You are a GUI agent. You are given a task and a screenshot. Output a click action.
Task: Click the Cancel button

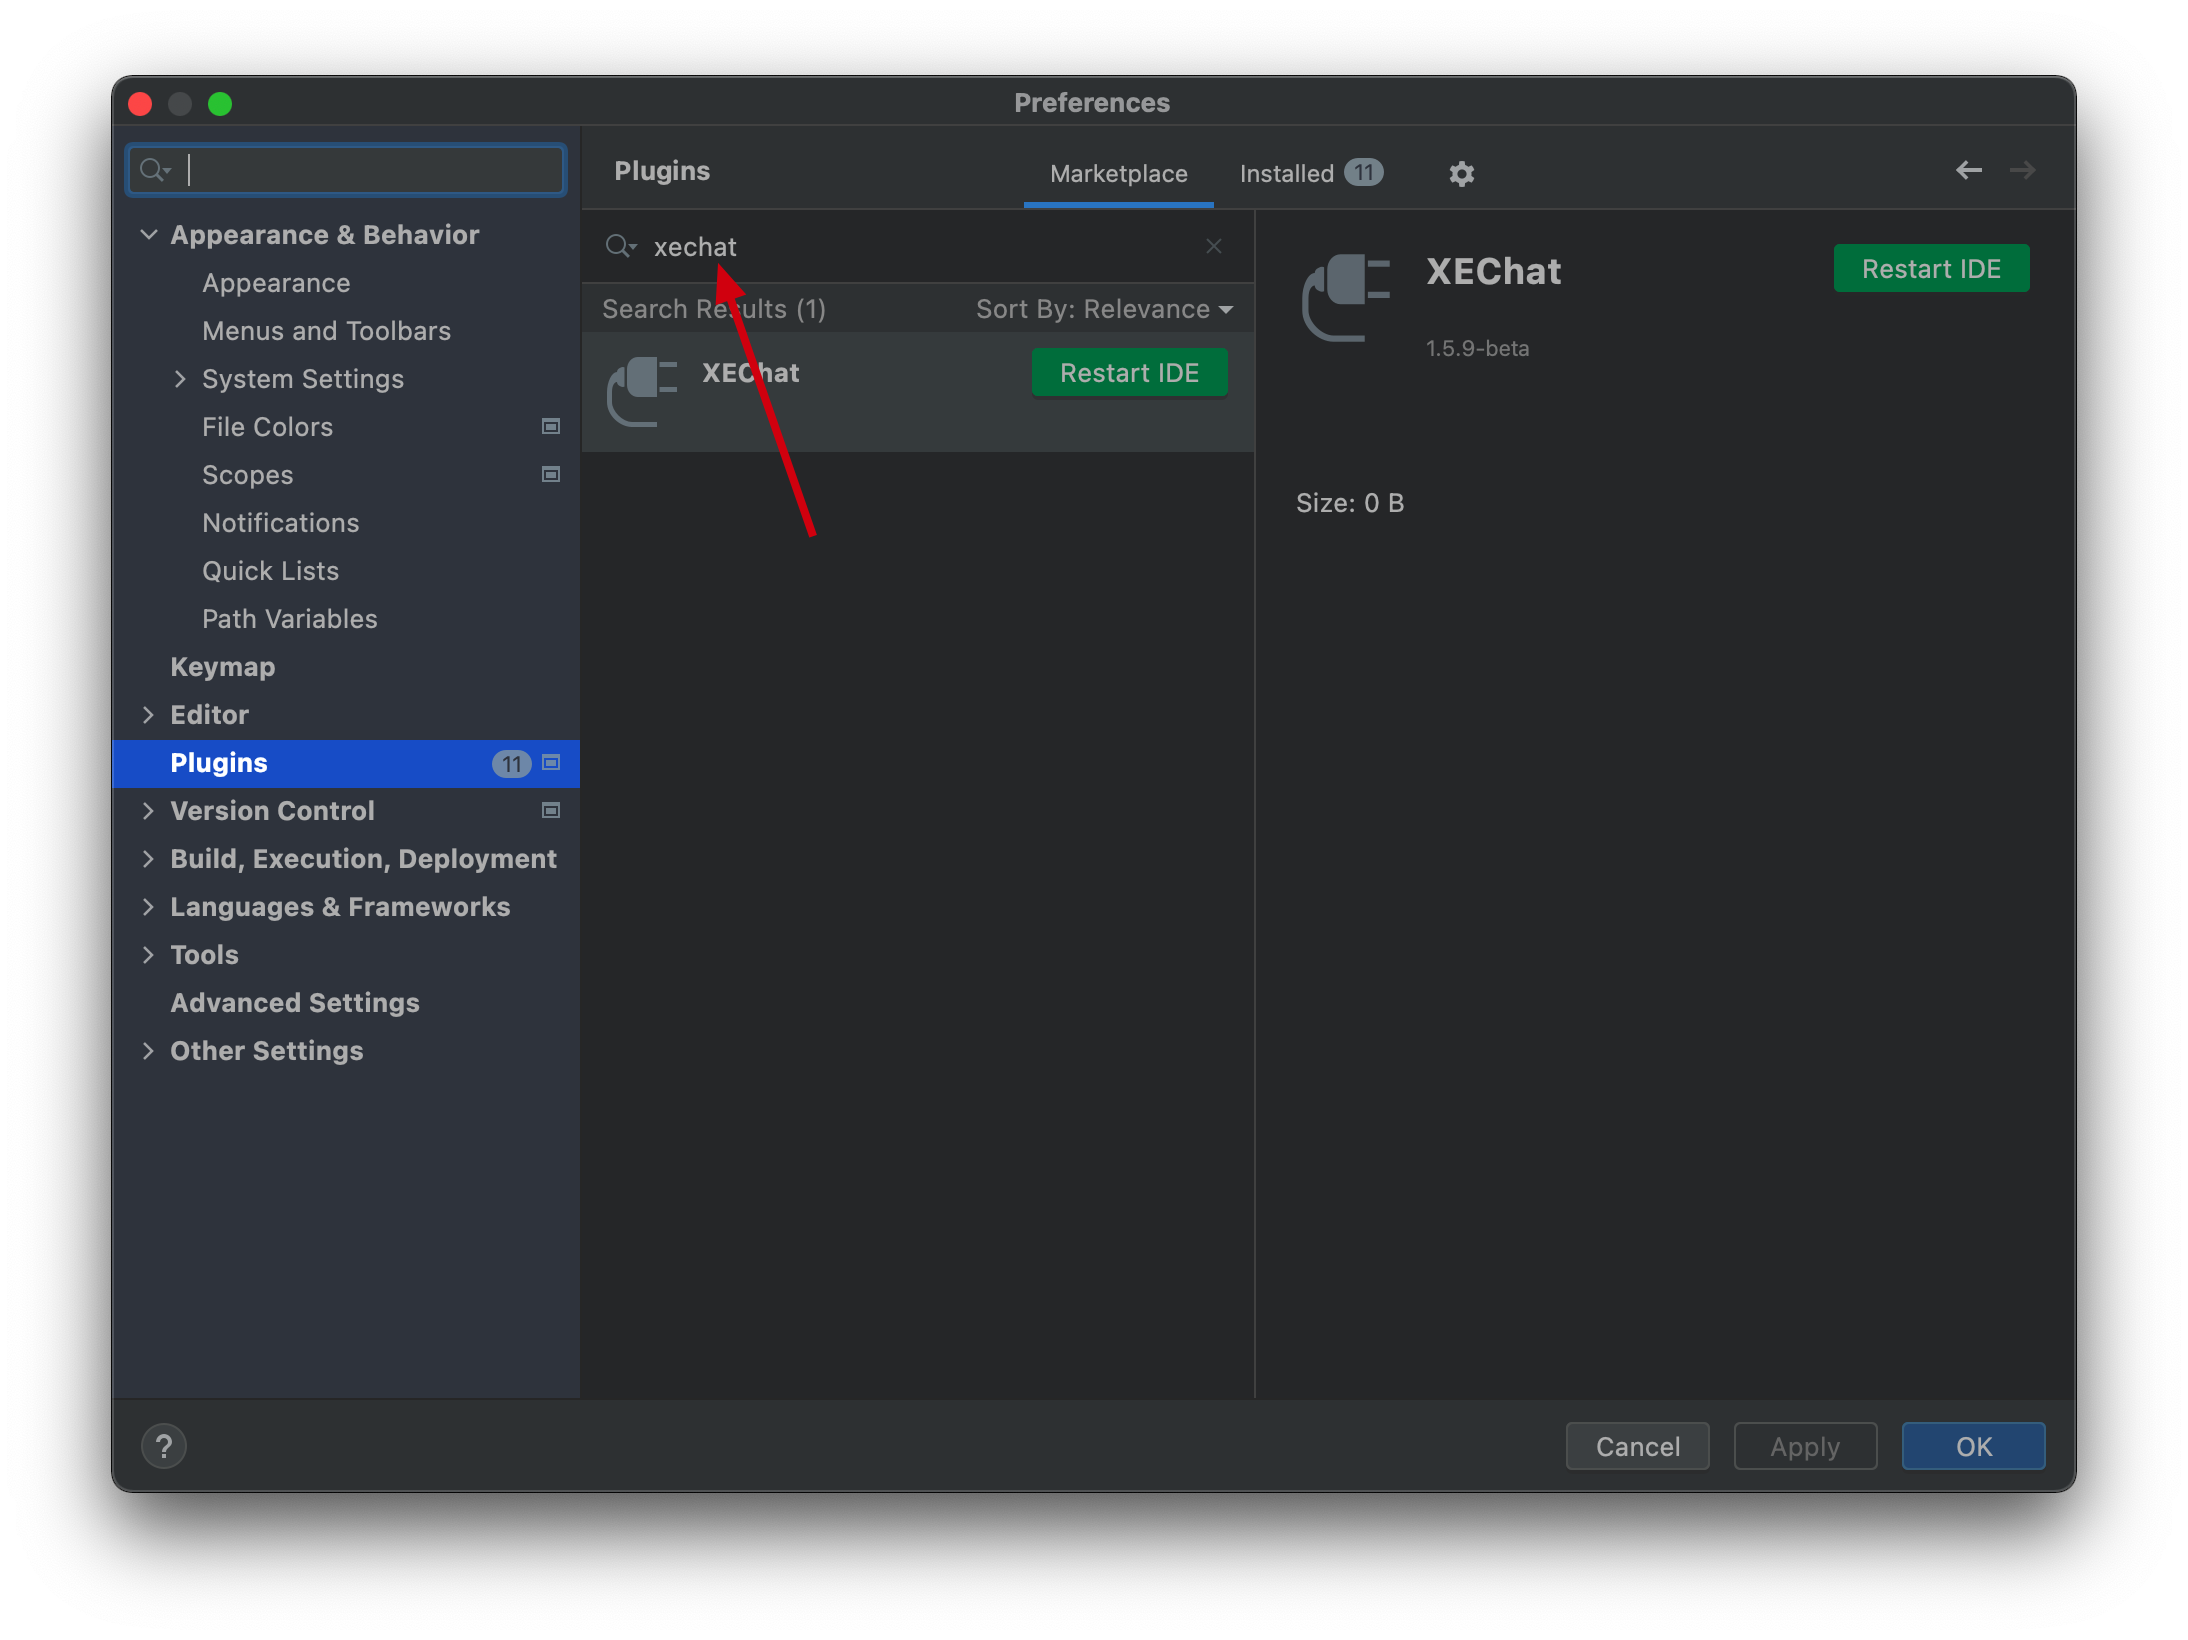tap(1637, 1446)
